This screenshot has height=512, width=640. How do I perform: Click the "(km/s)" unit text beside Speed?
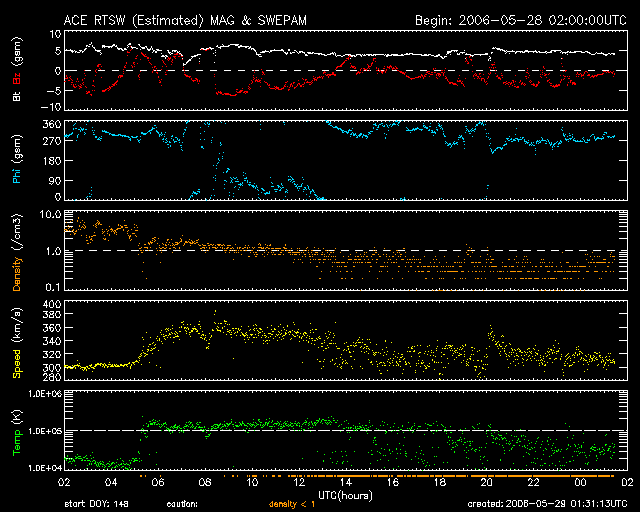point(17,325)
